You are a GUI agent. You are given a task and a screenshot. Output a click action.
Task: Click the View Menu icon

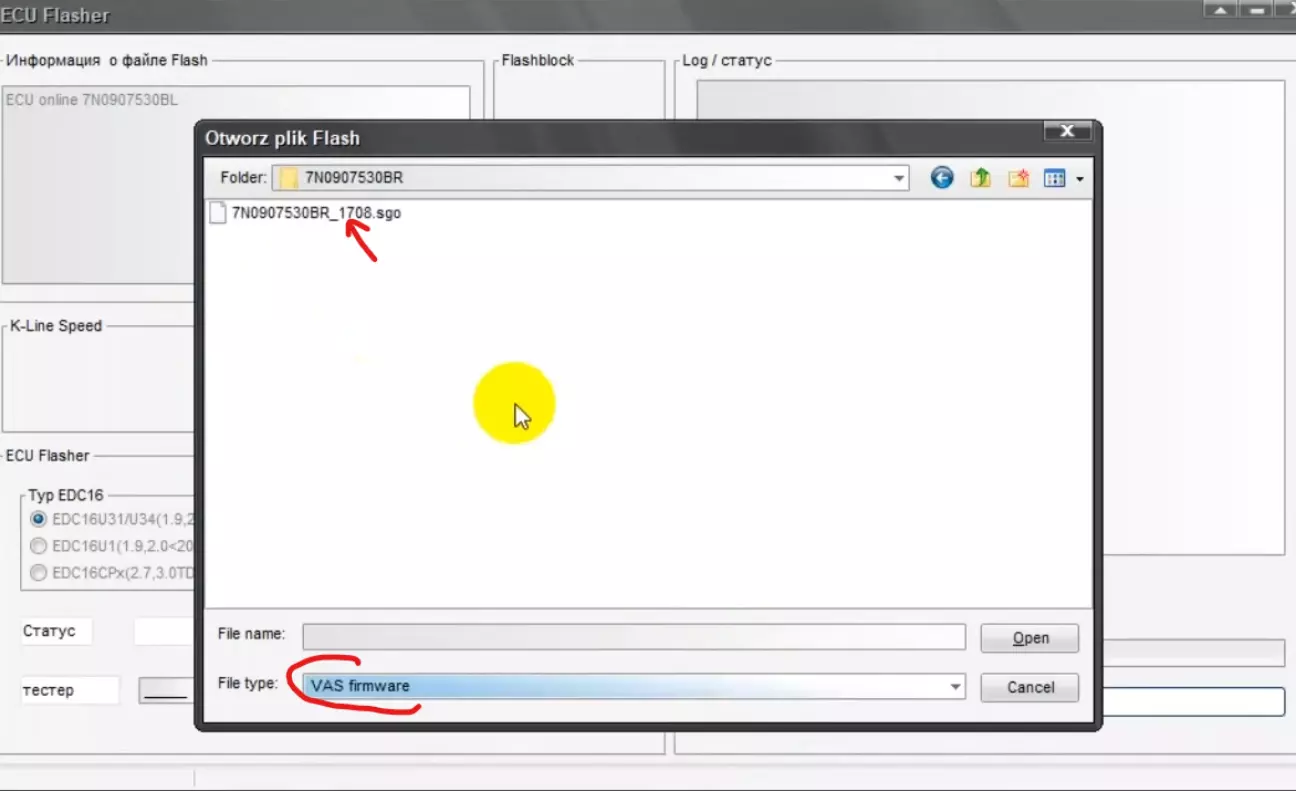click(1054, 178)
